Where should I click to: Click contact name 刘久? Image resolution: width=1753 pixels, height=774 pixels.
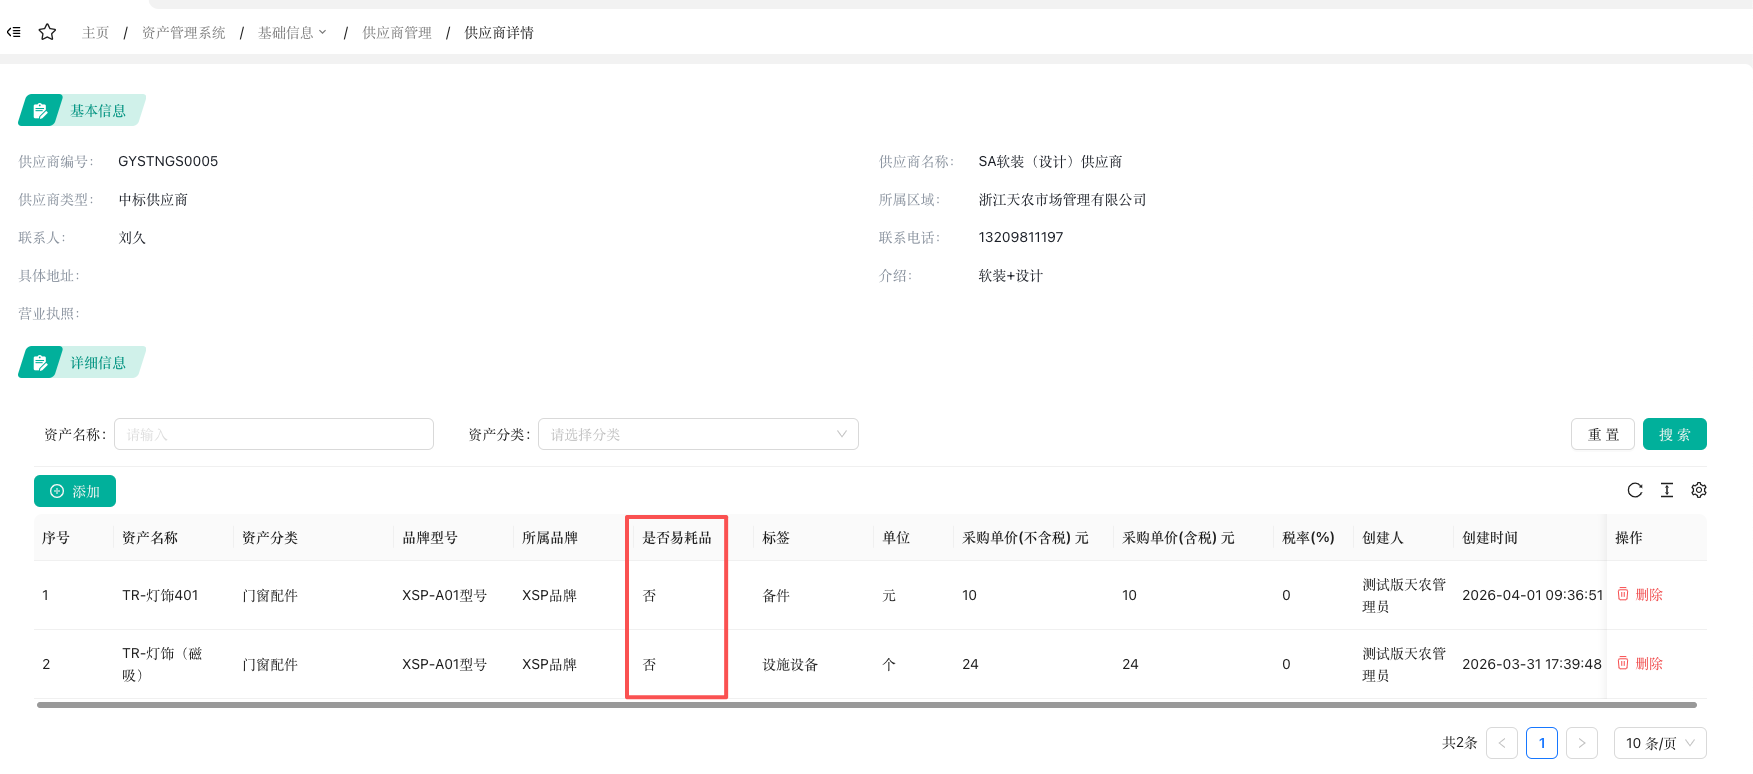coord(132,237)
